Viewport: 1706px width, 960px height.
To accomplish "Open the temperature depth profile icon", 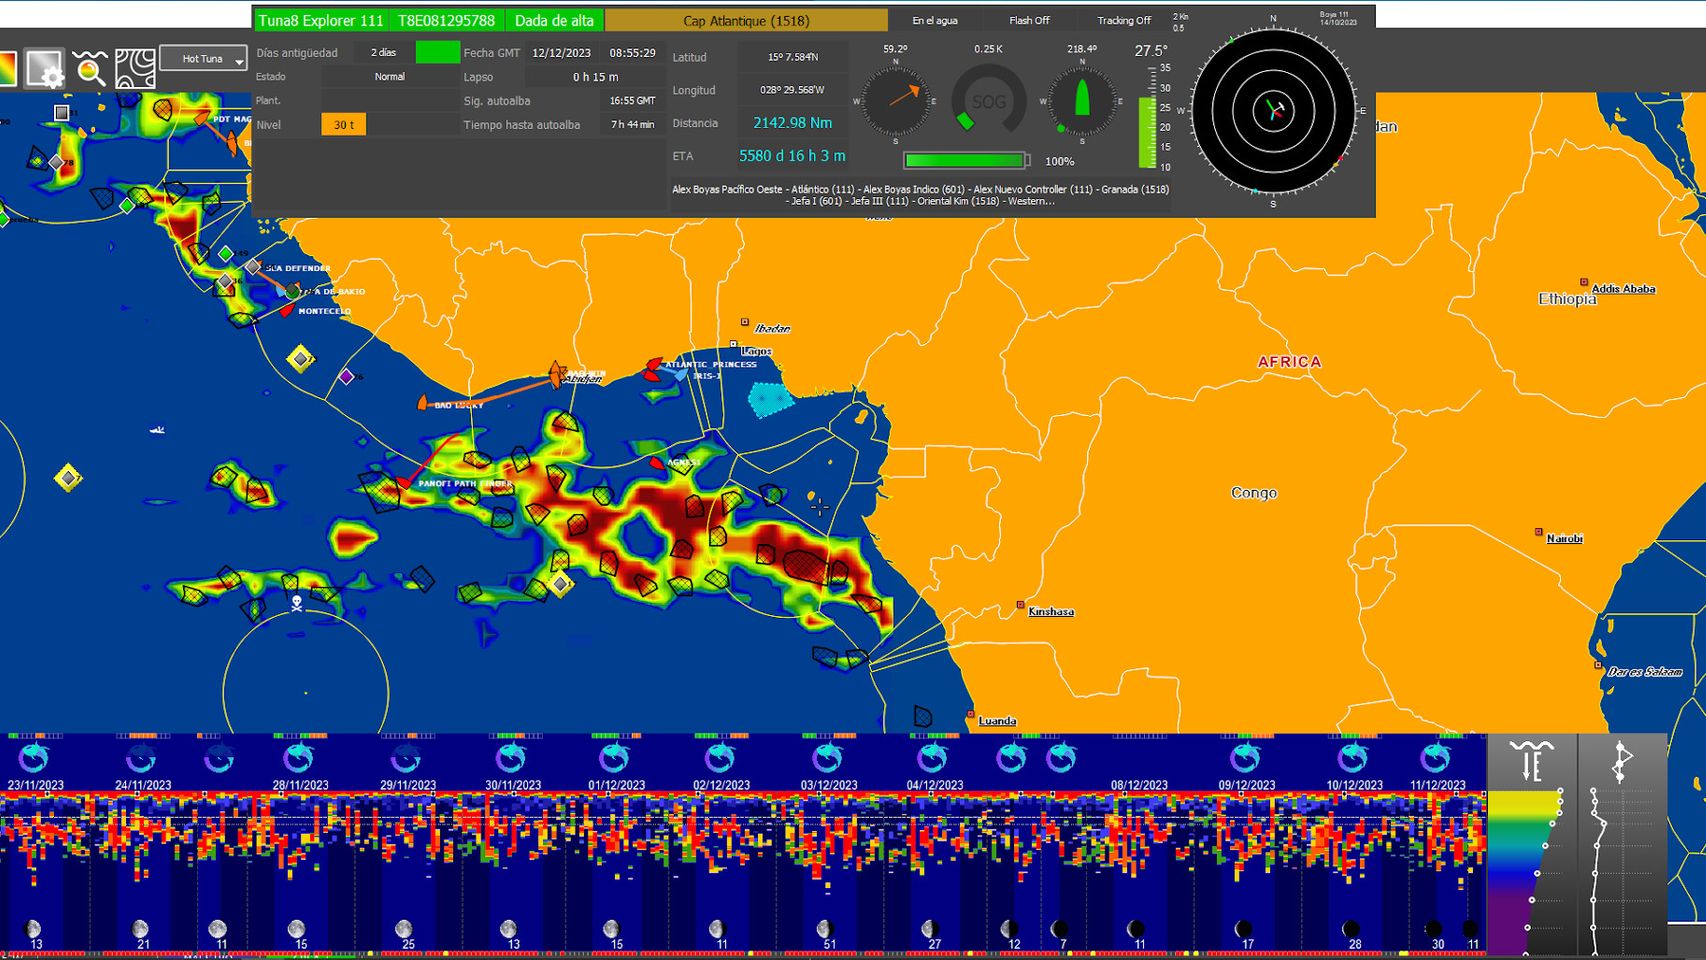I will click(x=1531, y=762).
